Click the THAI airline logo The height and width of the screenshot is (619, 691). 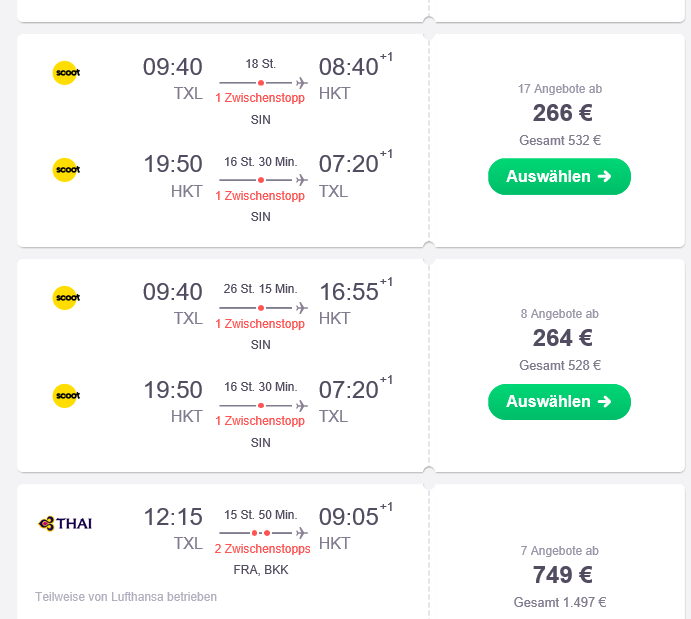coord(65,523)
